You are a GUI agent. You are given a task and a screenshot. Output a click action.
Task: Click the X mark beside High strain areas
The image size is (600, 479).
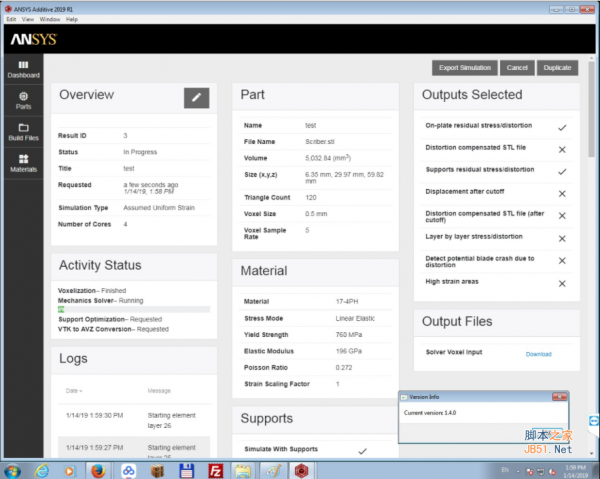[562, 283]
